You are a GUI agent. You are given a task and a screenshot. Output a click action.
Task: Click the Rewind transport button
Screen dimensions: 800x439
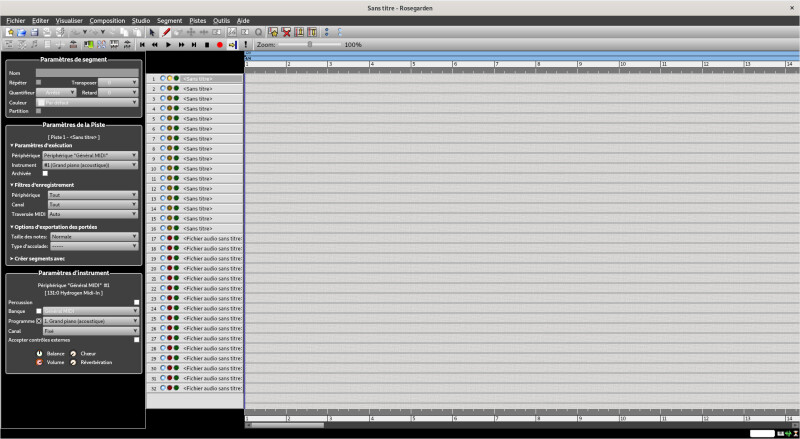155,45
